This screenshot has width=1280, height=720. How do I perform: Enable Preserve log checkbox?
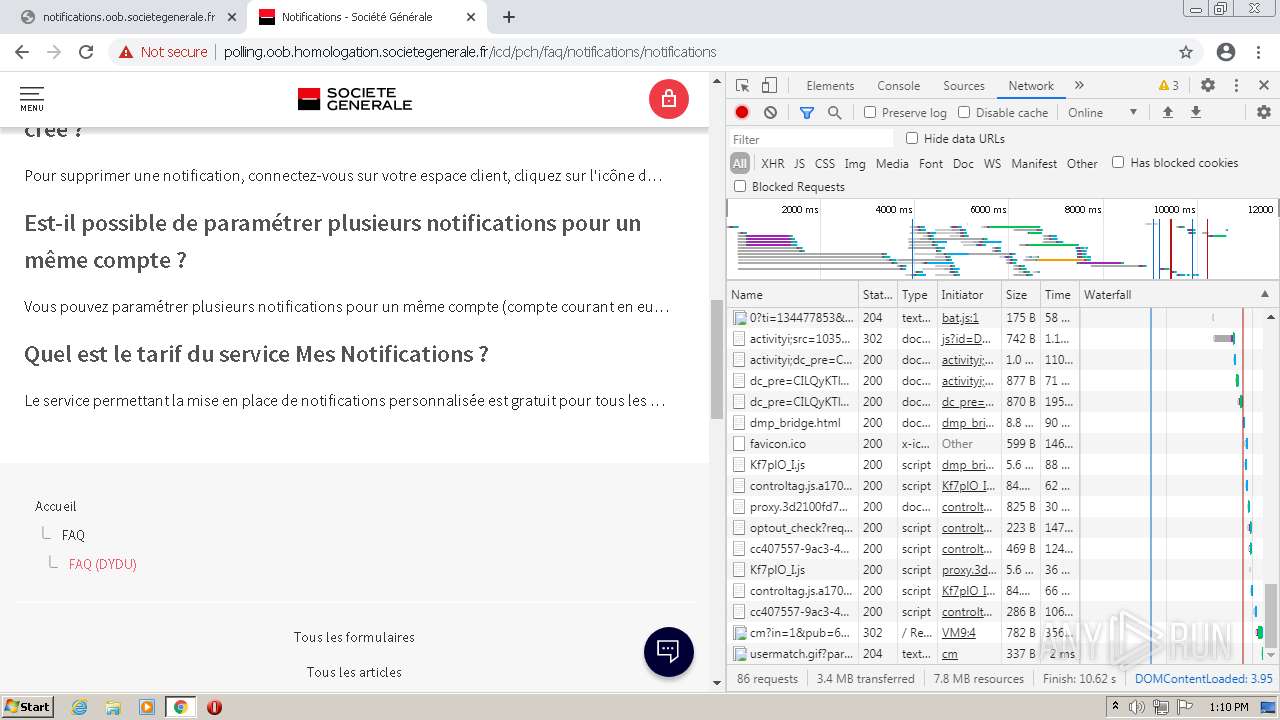coord(870,112)
